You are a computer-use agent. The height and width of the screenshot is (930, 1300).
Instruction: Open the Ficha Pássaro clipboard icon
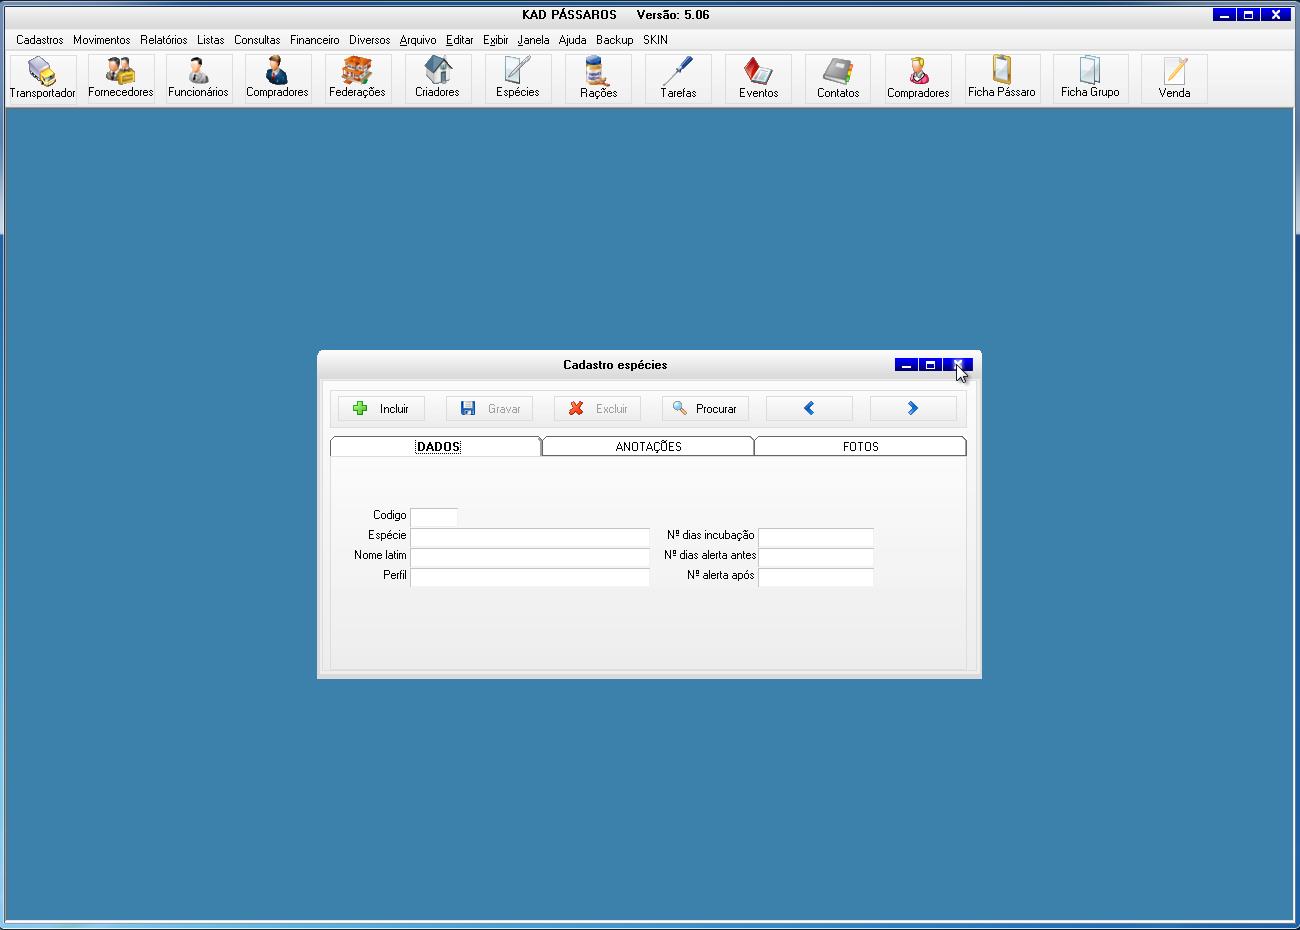coord(1002,78)
